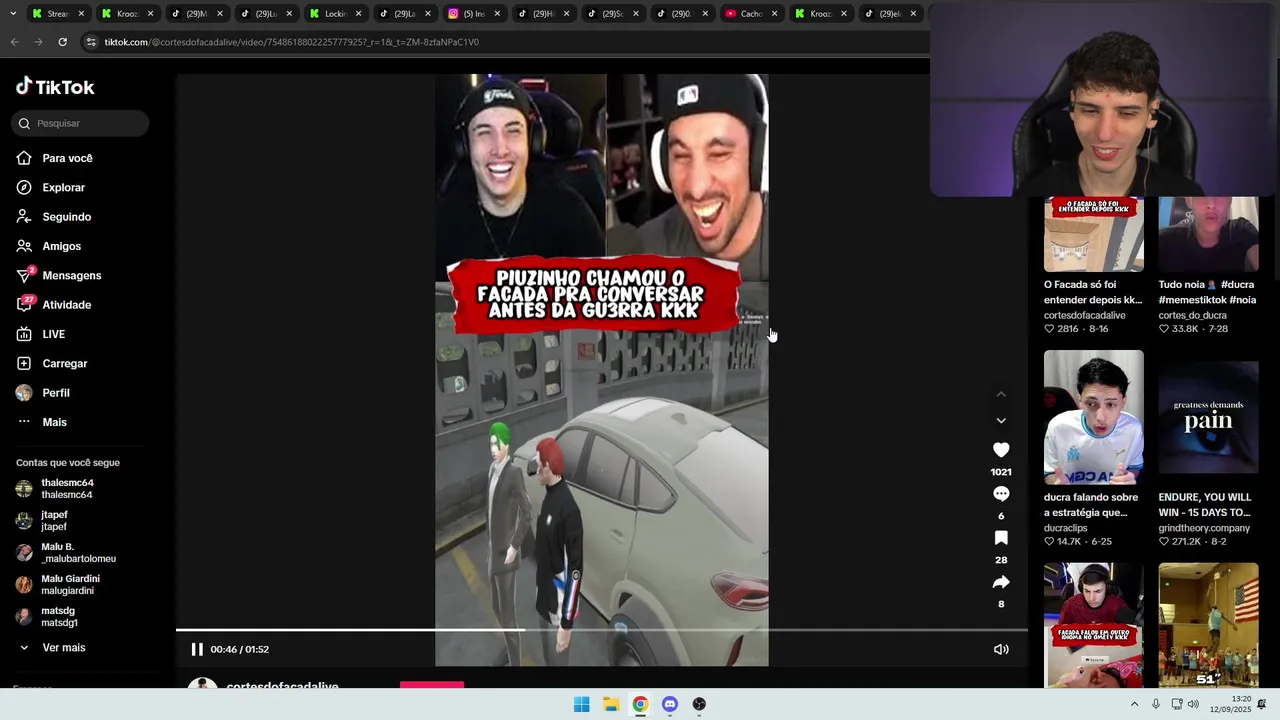Save video with the bookmark icon
The image size is (1280, 720).
point(1001,538)
